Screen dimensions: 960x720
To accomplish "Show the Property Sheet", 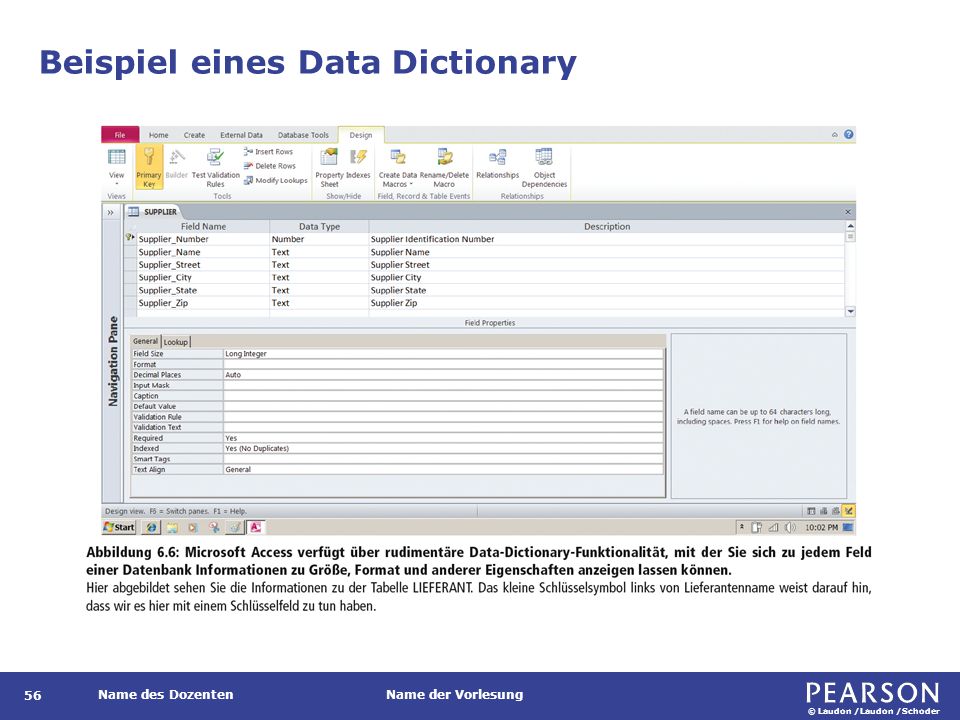I will (329, 167).
